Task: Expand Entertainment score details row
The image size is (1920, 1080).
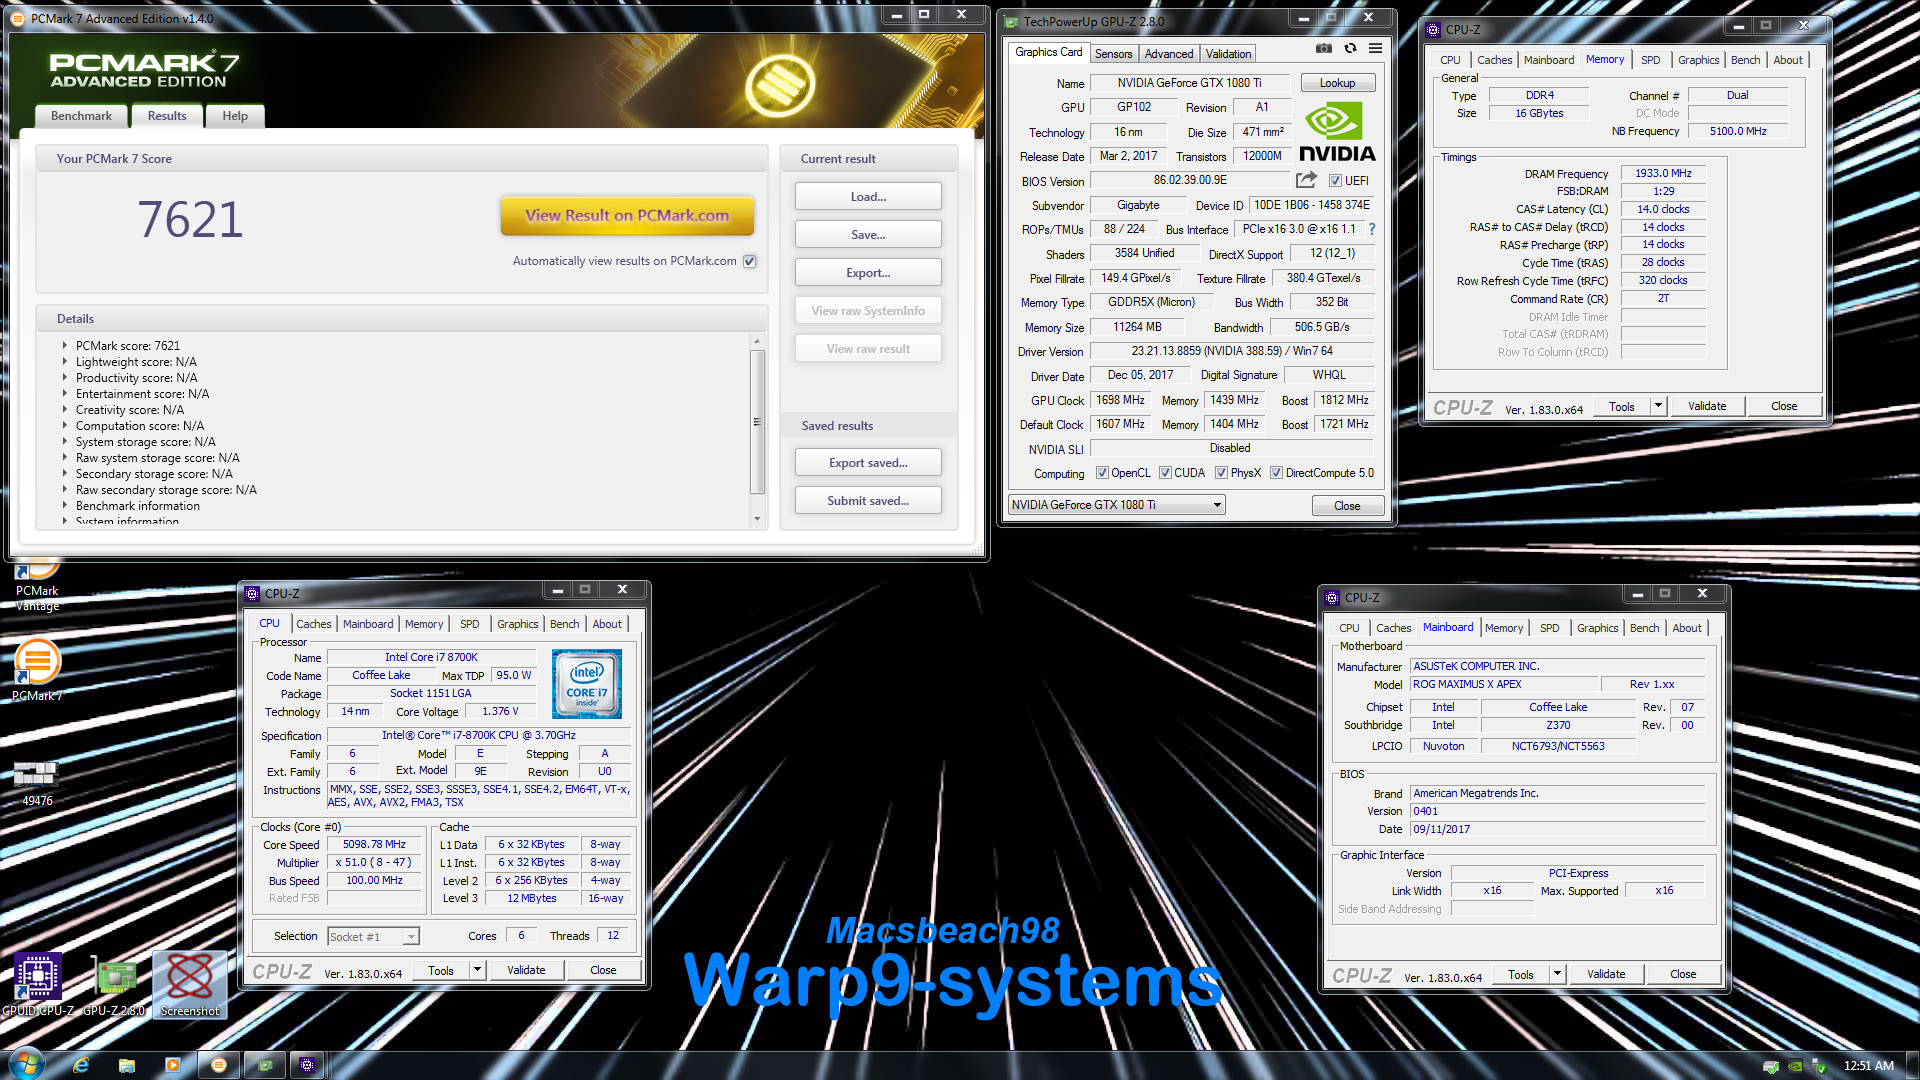Action: (x=65, y=393)
